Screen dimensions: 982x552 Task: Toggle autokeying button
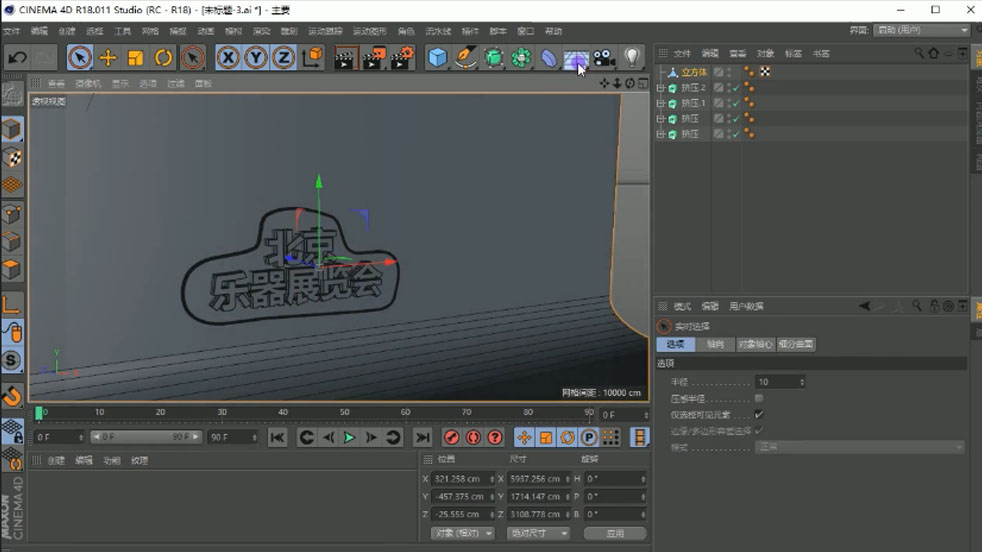click(x=473, y=437)
